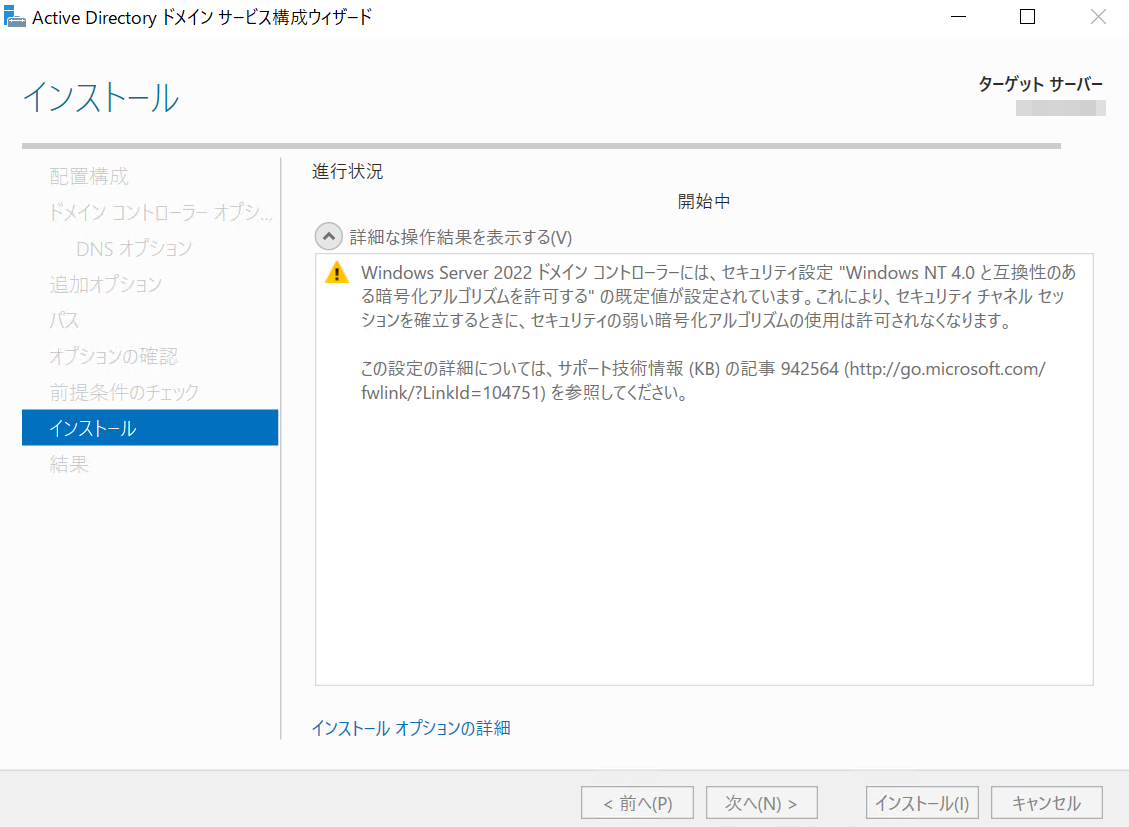Click the Windows Server 2022 warning message text
Viewport: 1129px width, 827px height.
[718, 297]
